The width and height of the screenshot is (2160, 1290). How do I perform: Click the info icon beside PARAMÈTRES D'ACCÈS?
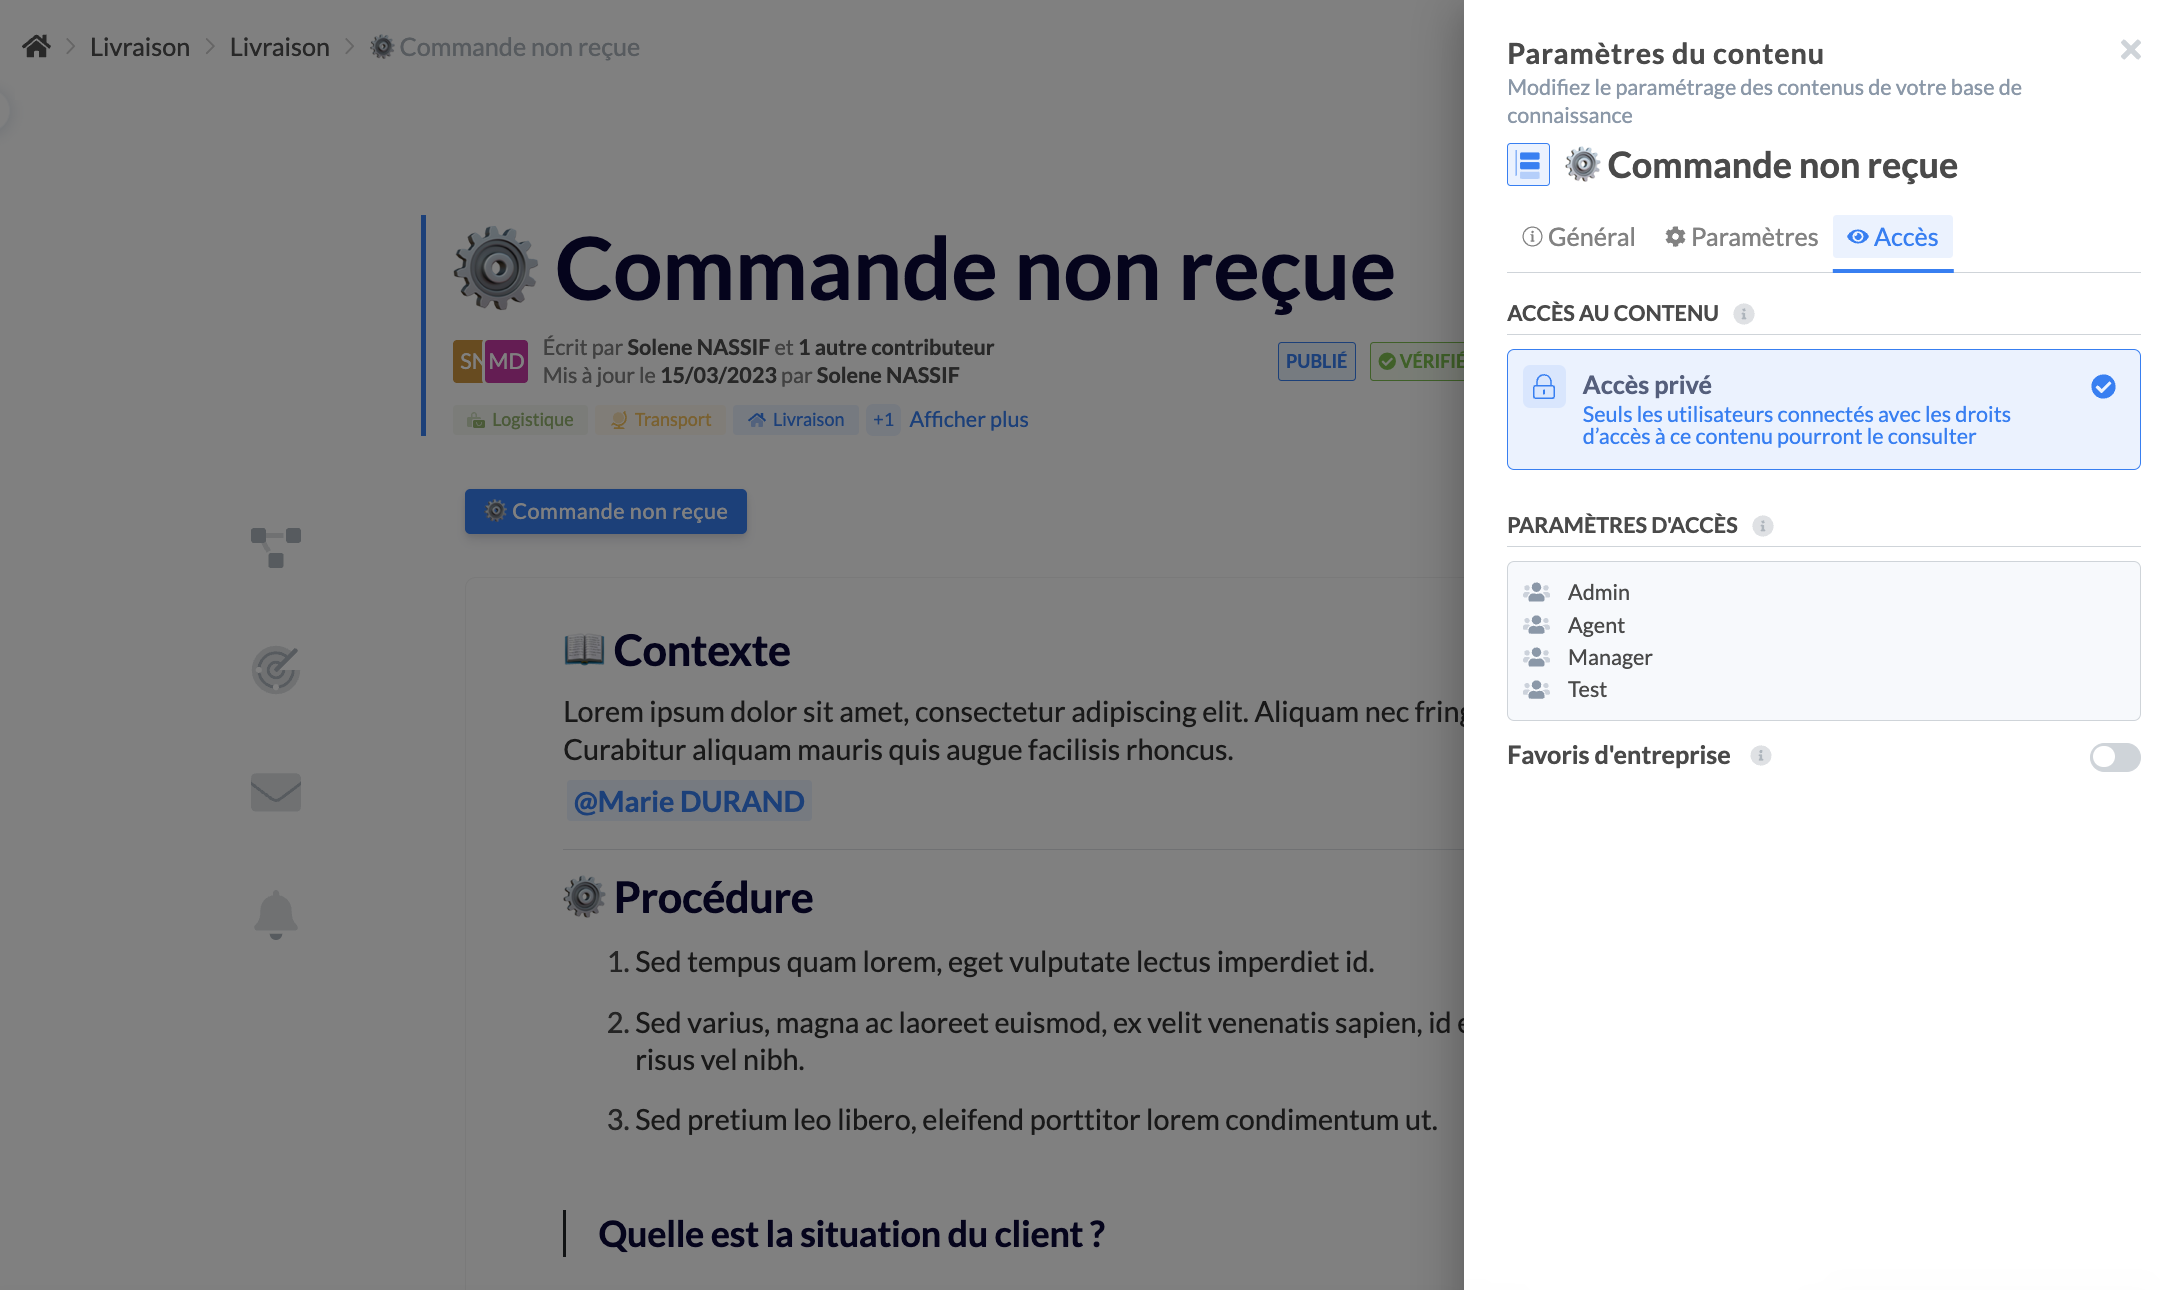[x=1761, y=525]
